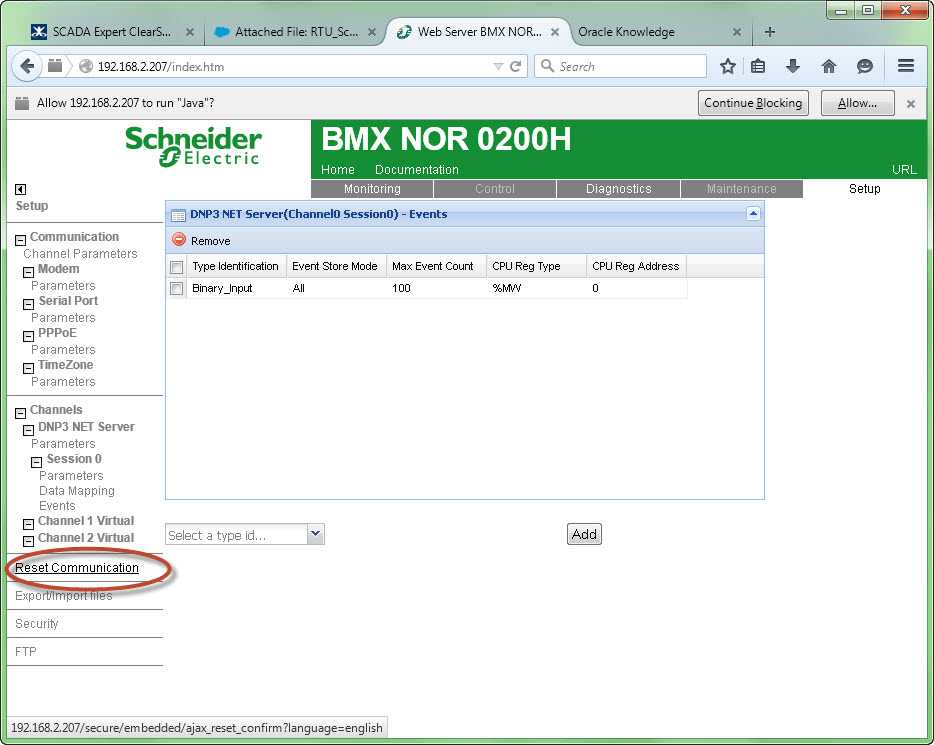
Task: Open the FTP link
Action: [26, 652]
